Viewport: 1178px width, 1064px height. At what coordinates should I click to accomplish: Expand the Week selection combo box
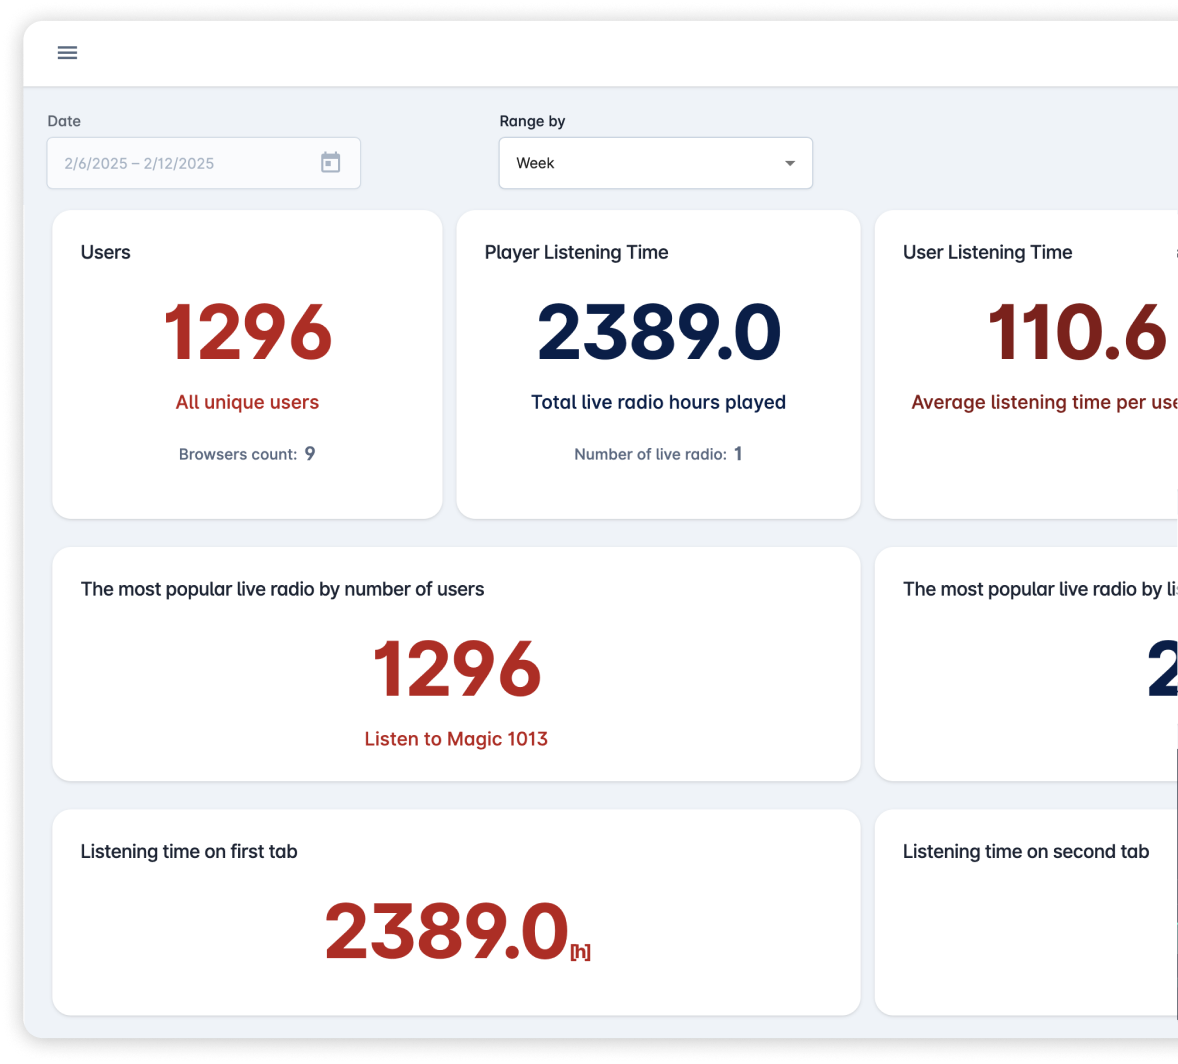[x=655, y=162]
